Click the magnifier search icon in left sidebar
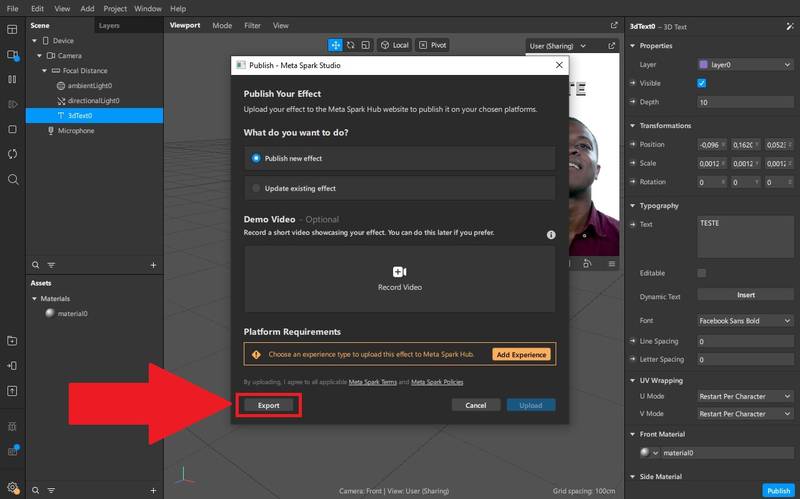 point(13,179)
